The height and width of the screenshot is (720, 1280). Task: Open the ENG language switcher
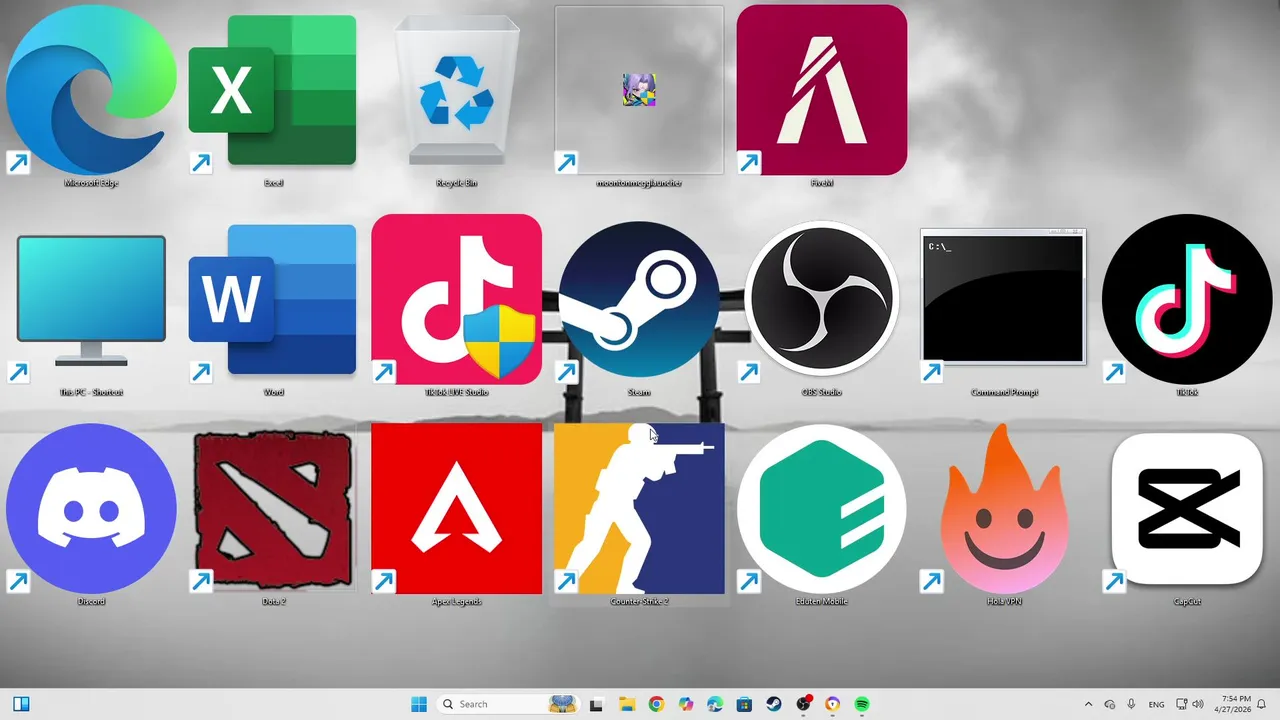click(1156, 704)
